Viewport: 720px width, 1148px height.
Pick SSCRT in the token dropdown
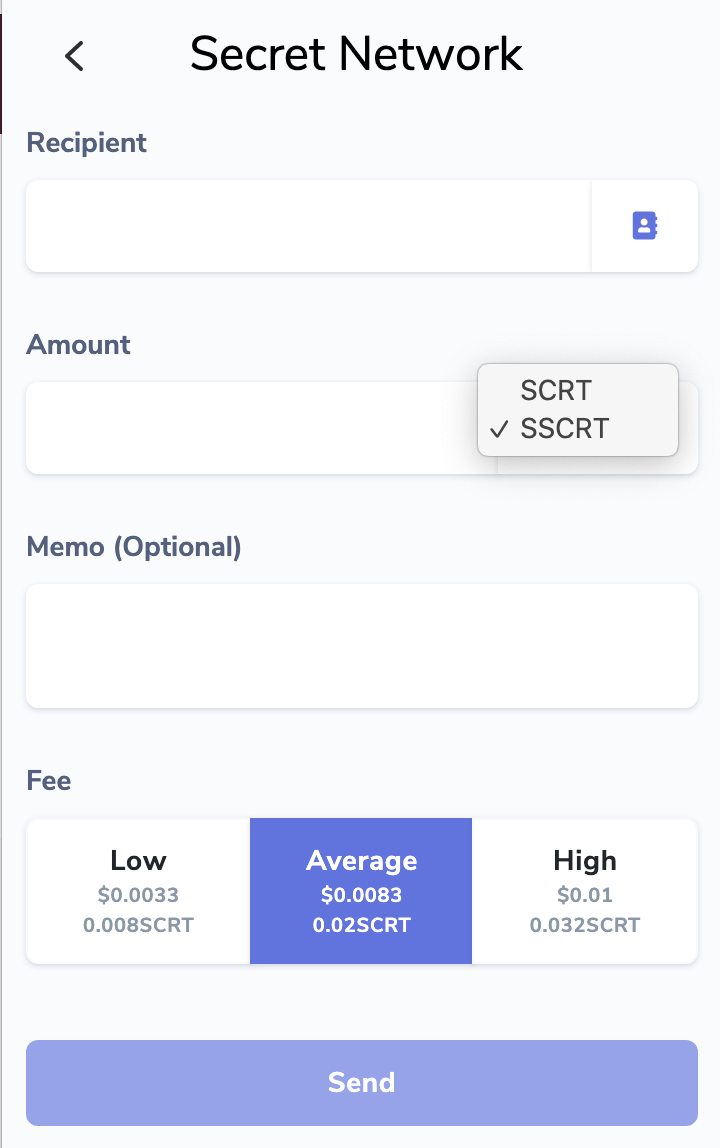coord(564,429)
